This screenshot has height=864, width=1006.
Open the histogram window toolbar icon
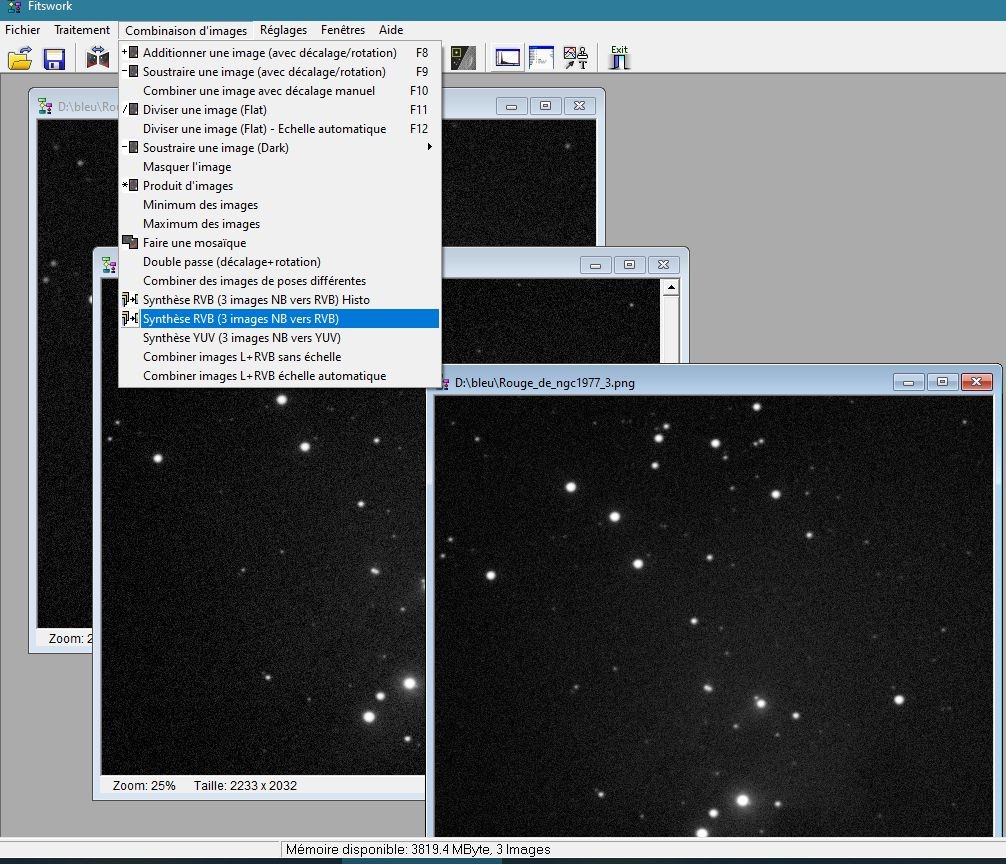tap(507, 58)
